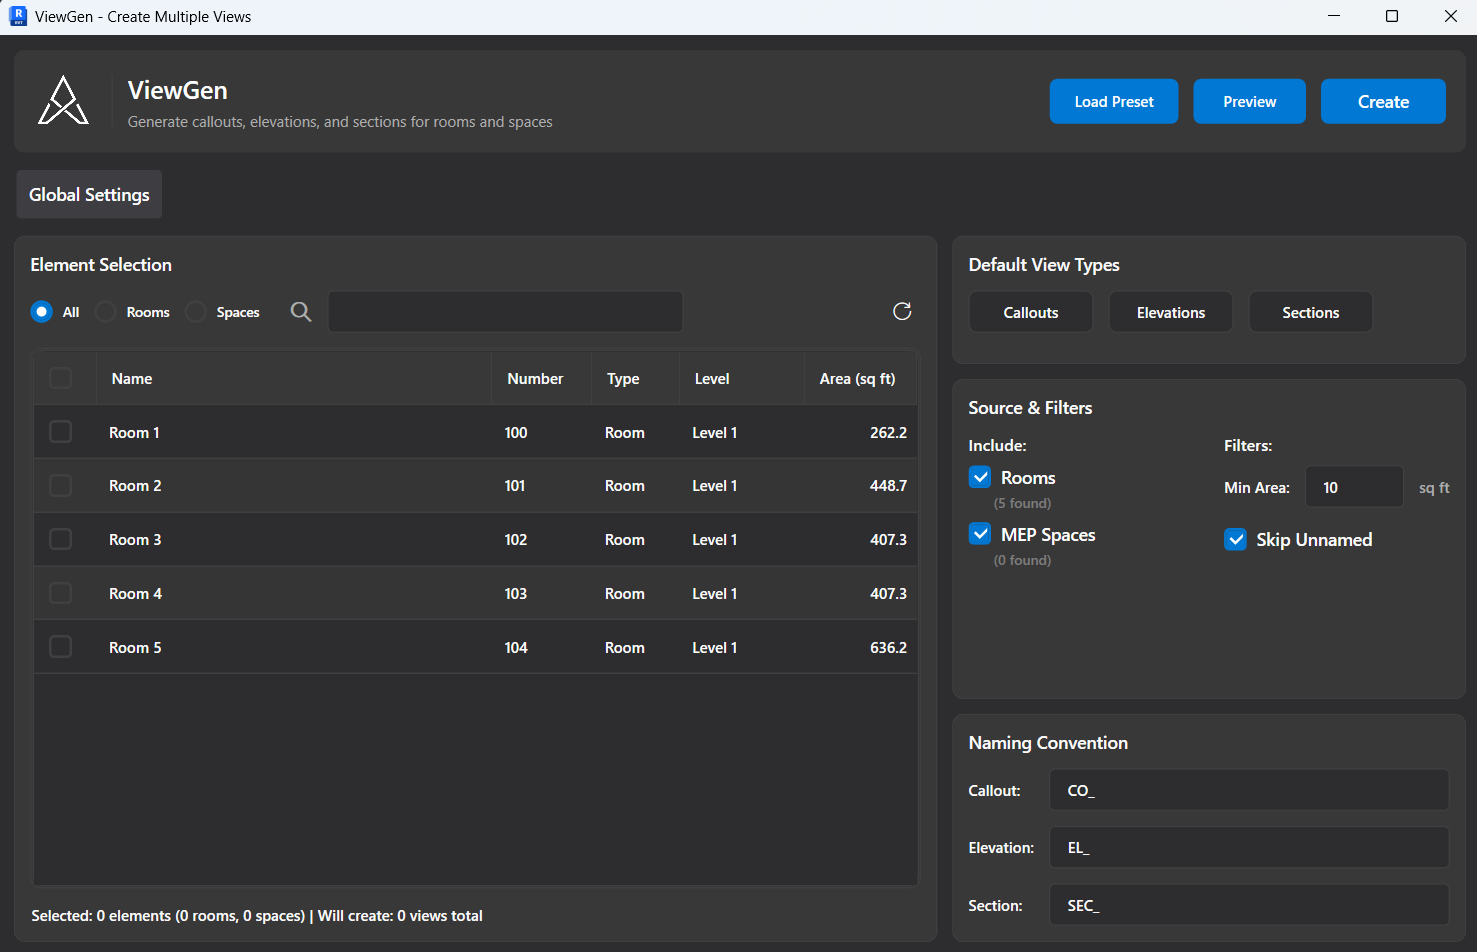The image size is (1477, 952).
Task: Click the Preview button
Action: click(1250, 102)
